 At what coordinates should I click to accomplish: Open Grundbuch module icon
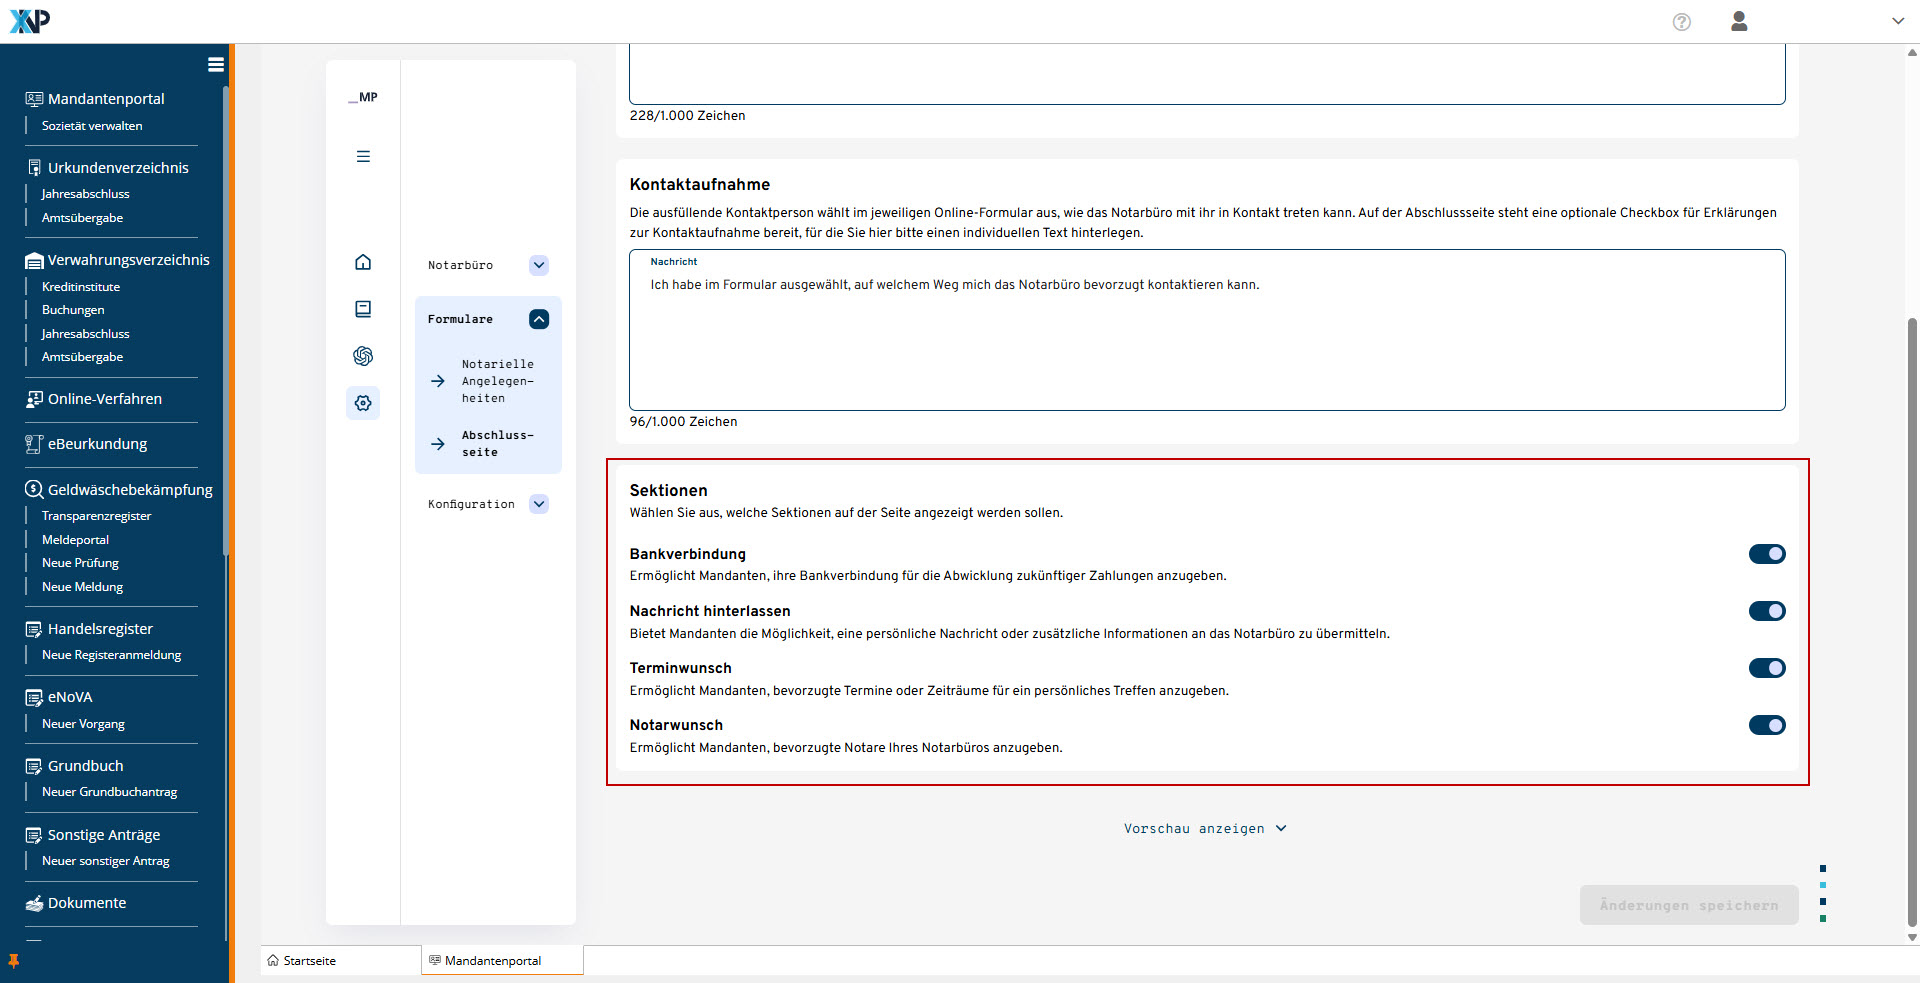click(34, 766)
